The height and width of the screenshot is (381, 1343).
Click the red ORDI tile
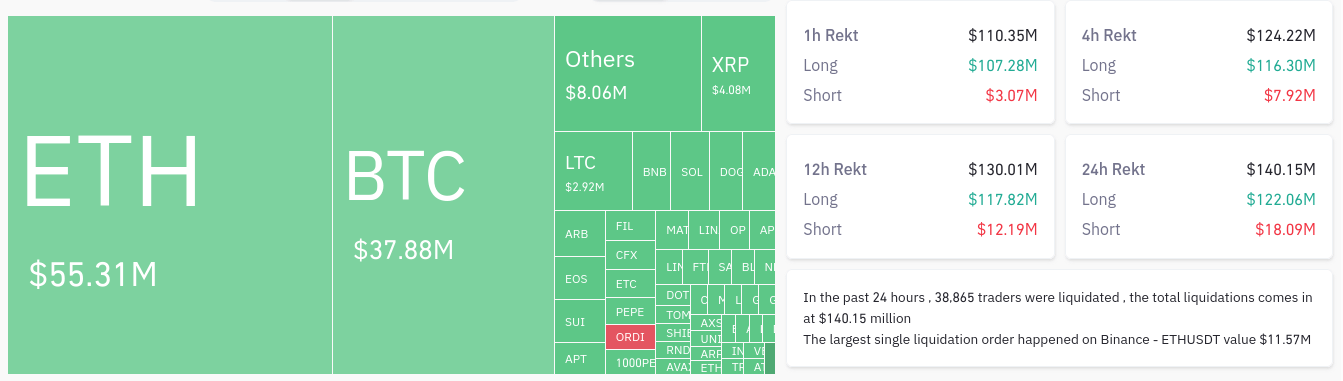coord(630,337)
